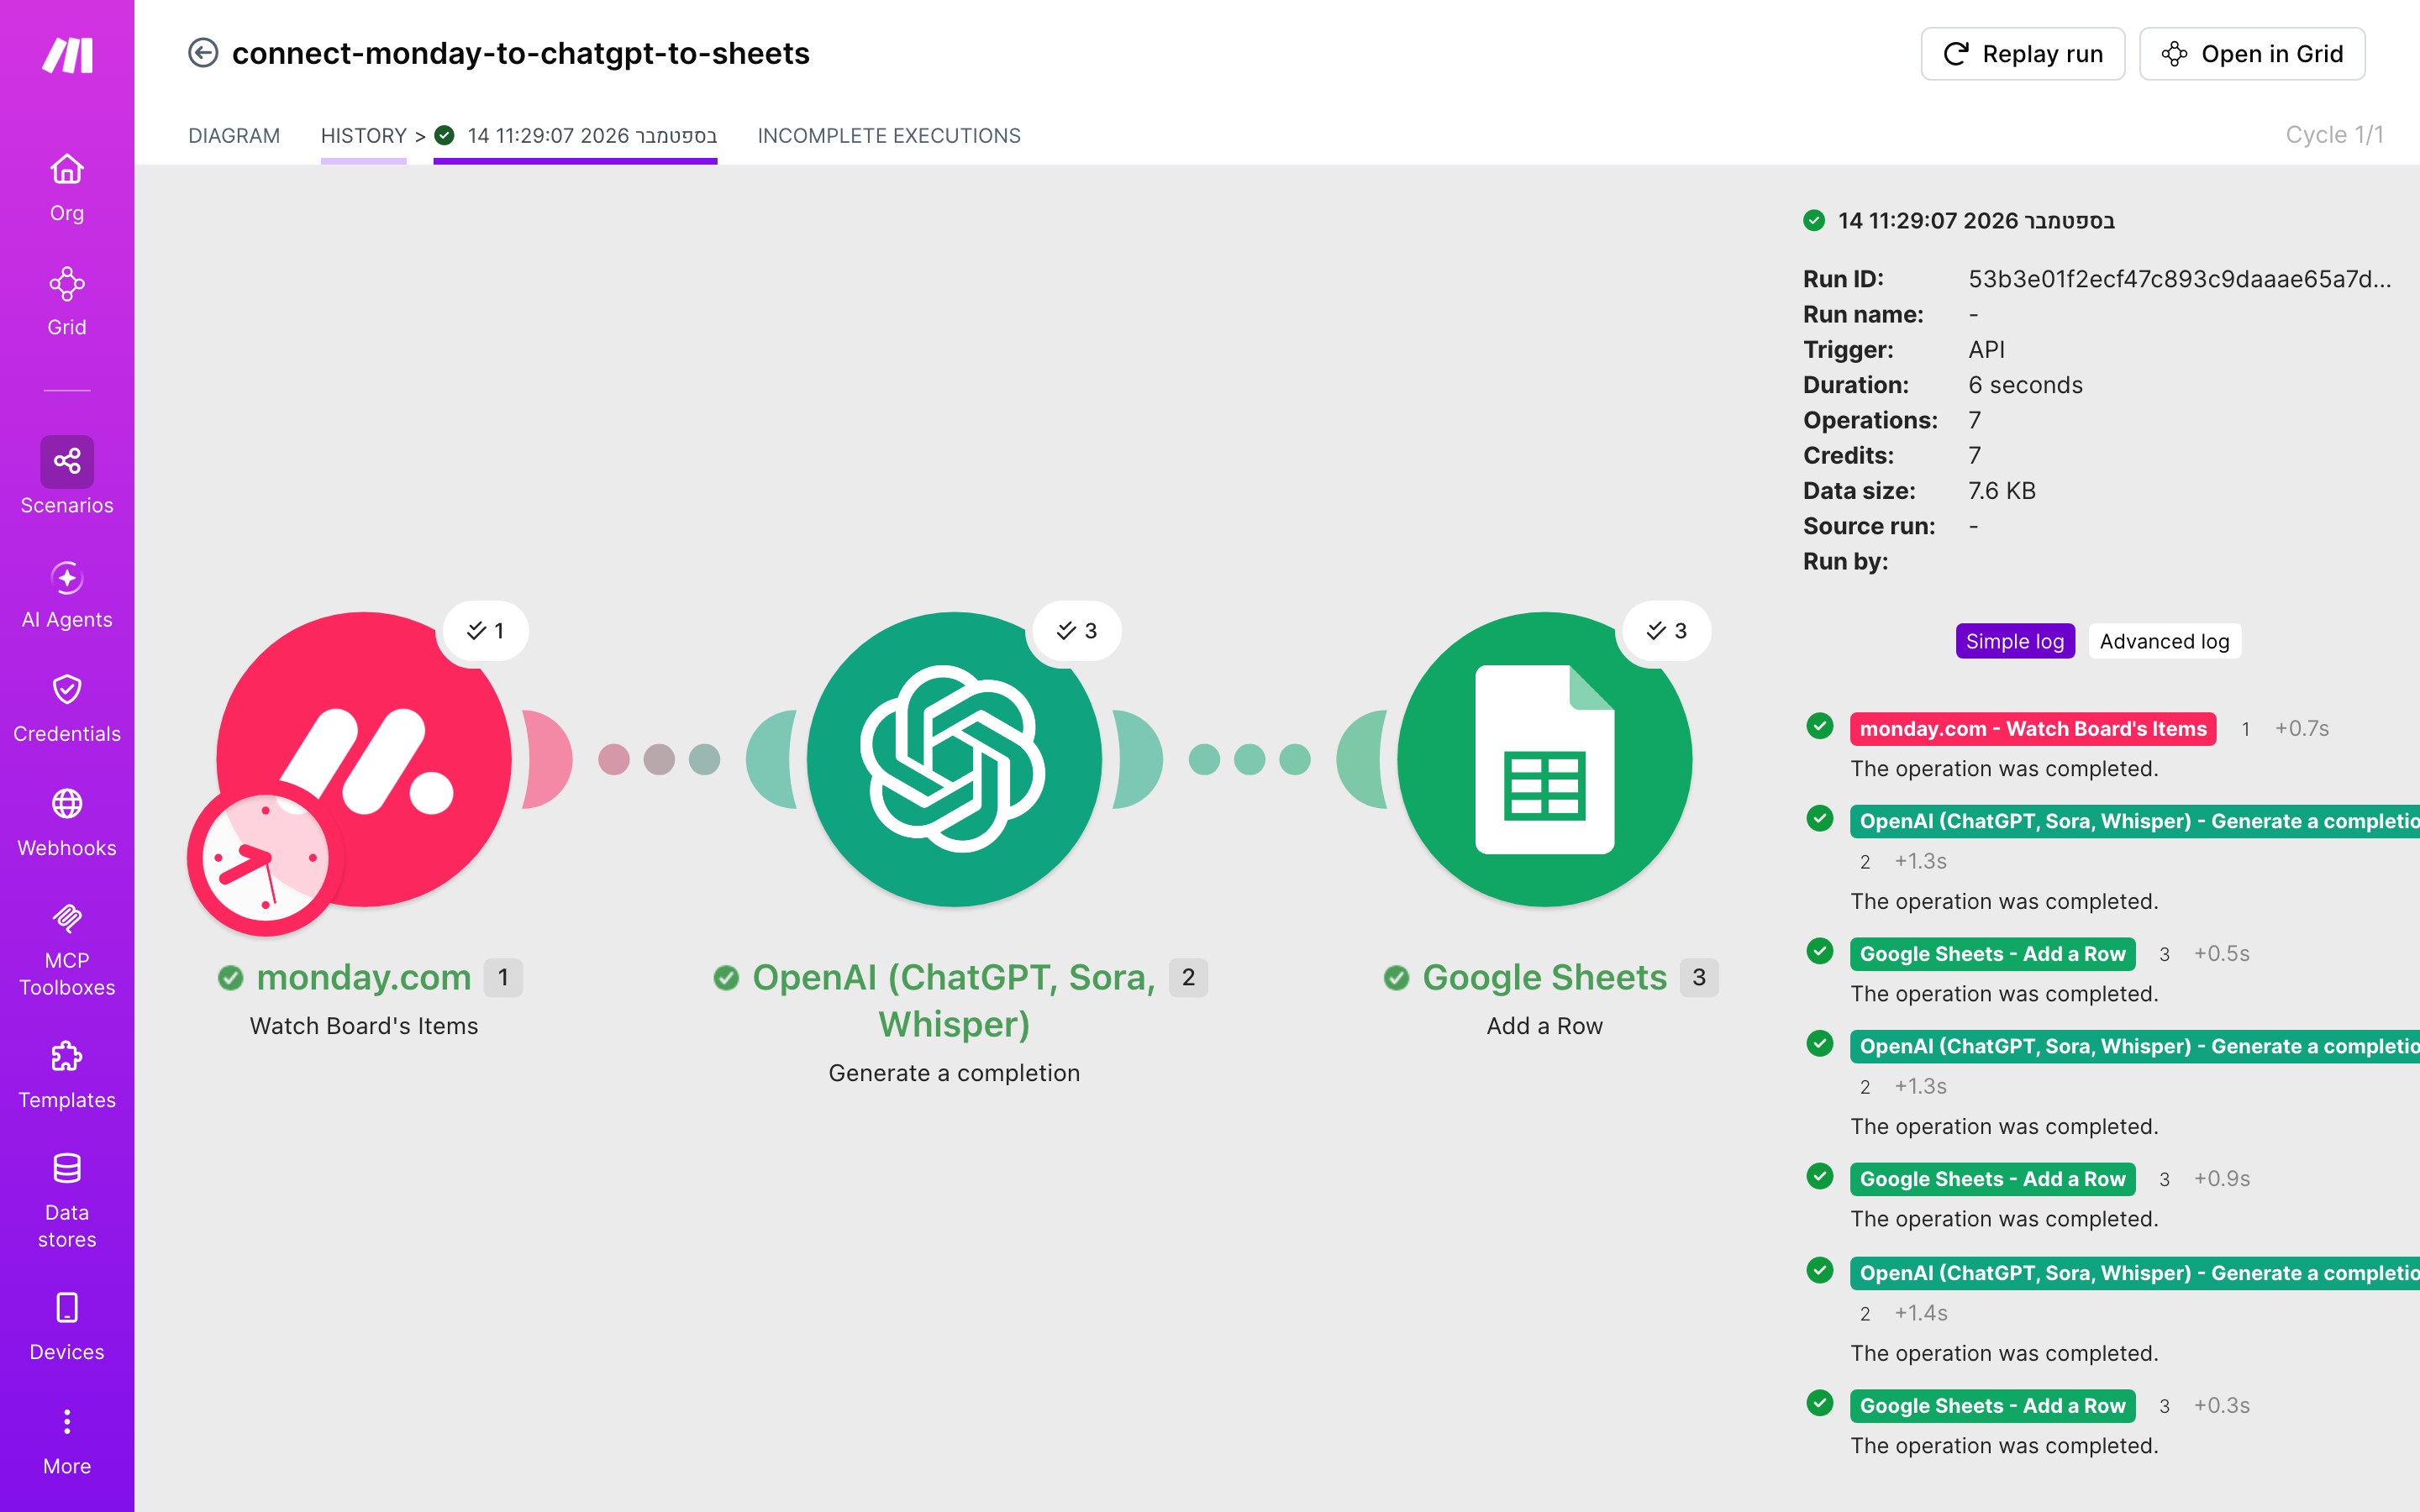Viewport: 2420px width, 1512px height.
Task: Switch to the DIAGRAM tab
Action: click(x=234, y=135)
